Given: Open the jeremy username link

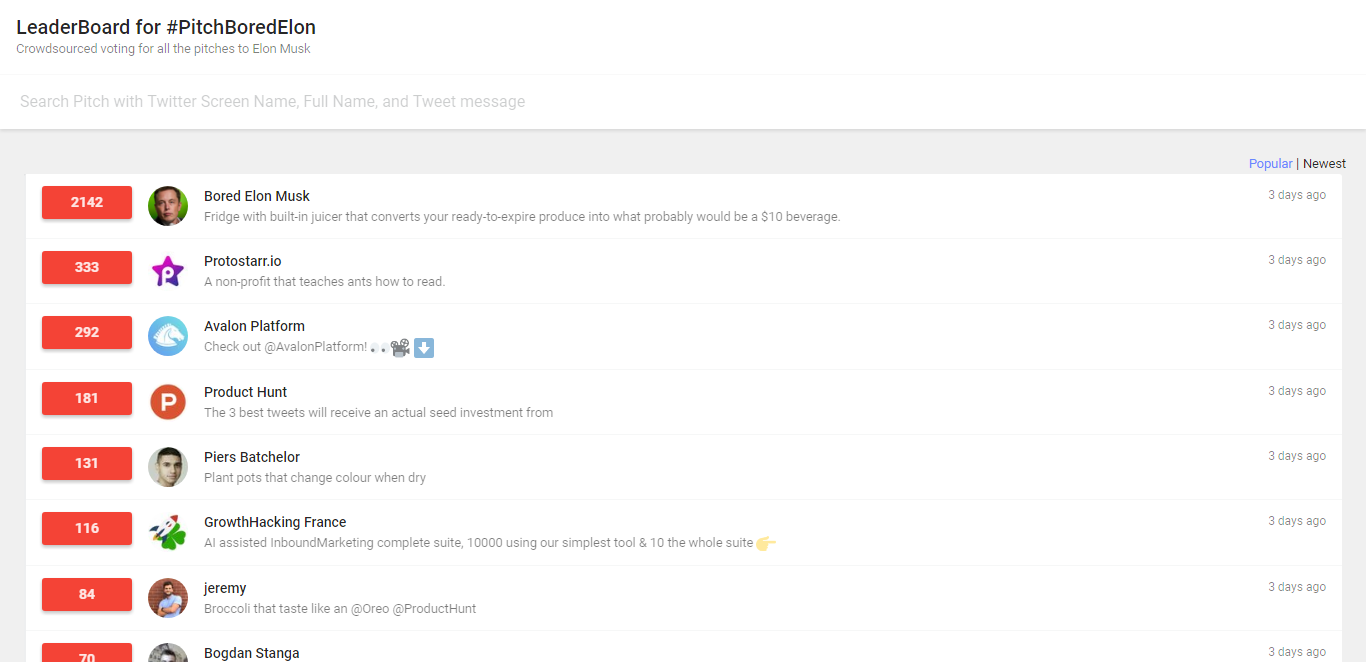Looking at the screenshot, I should 225,588.
